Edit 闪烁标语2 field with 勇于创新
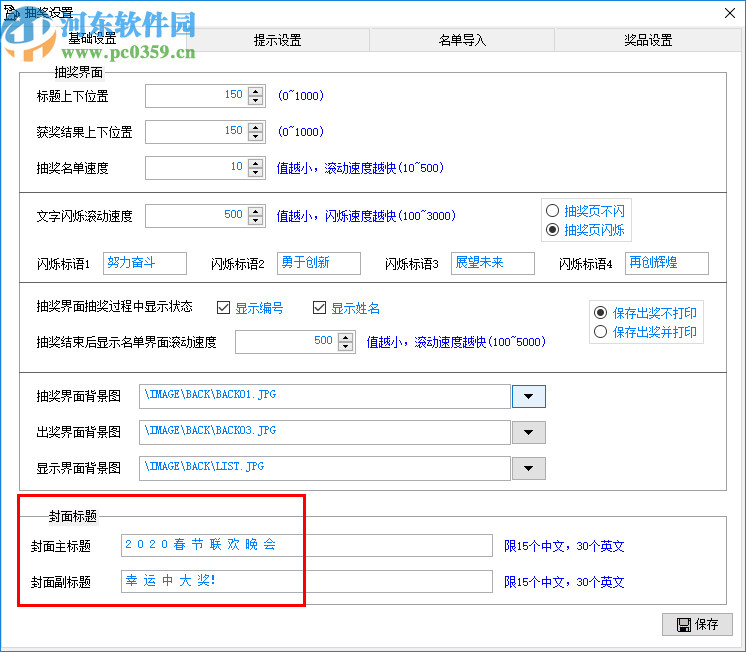746x652 pixels. pos(319,263)
